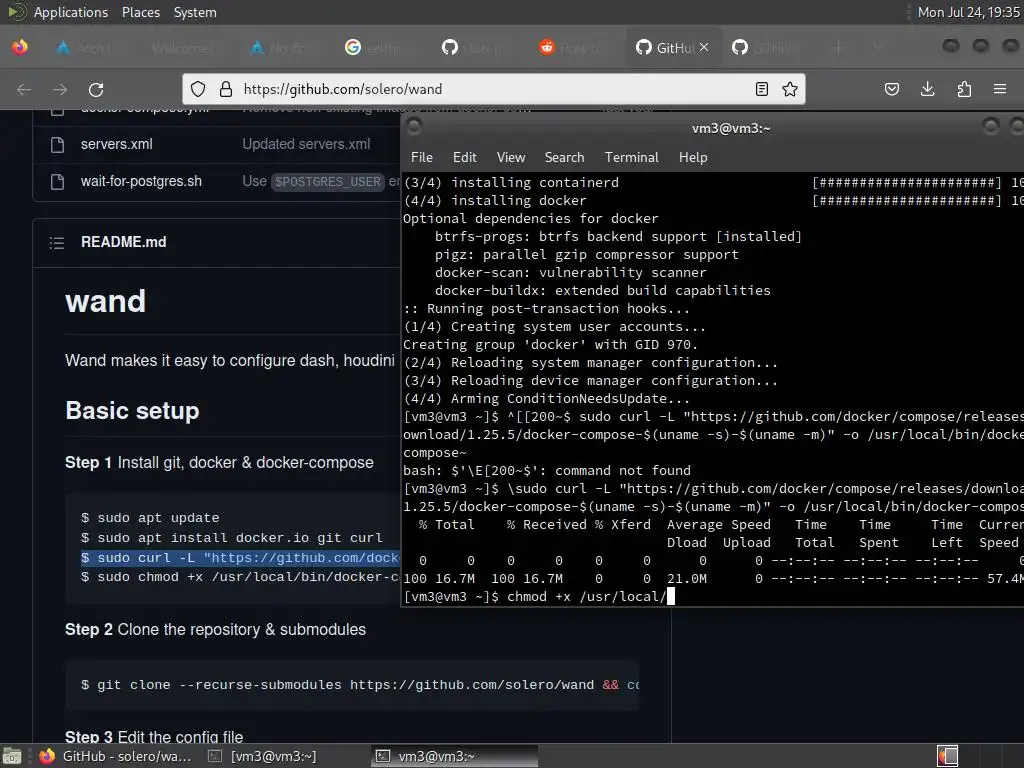This screenshot has width=1024, height=768.
Task: Open the terminal Search menu
Action: [564, 157]
